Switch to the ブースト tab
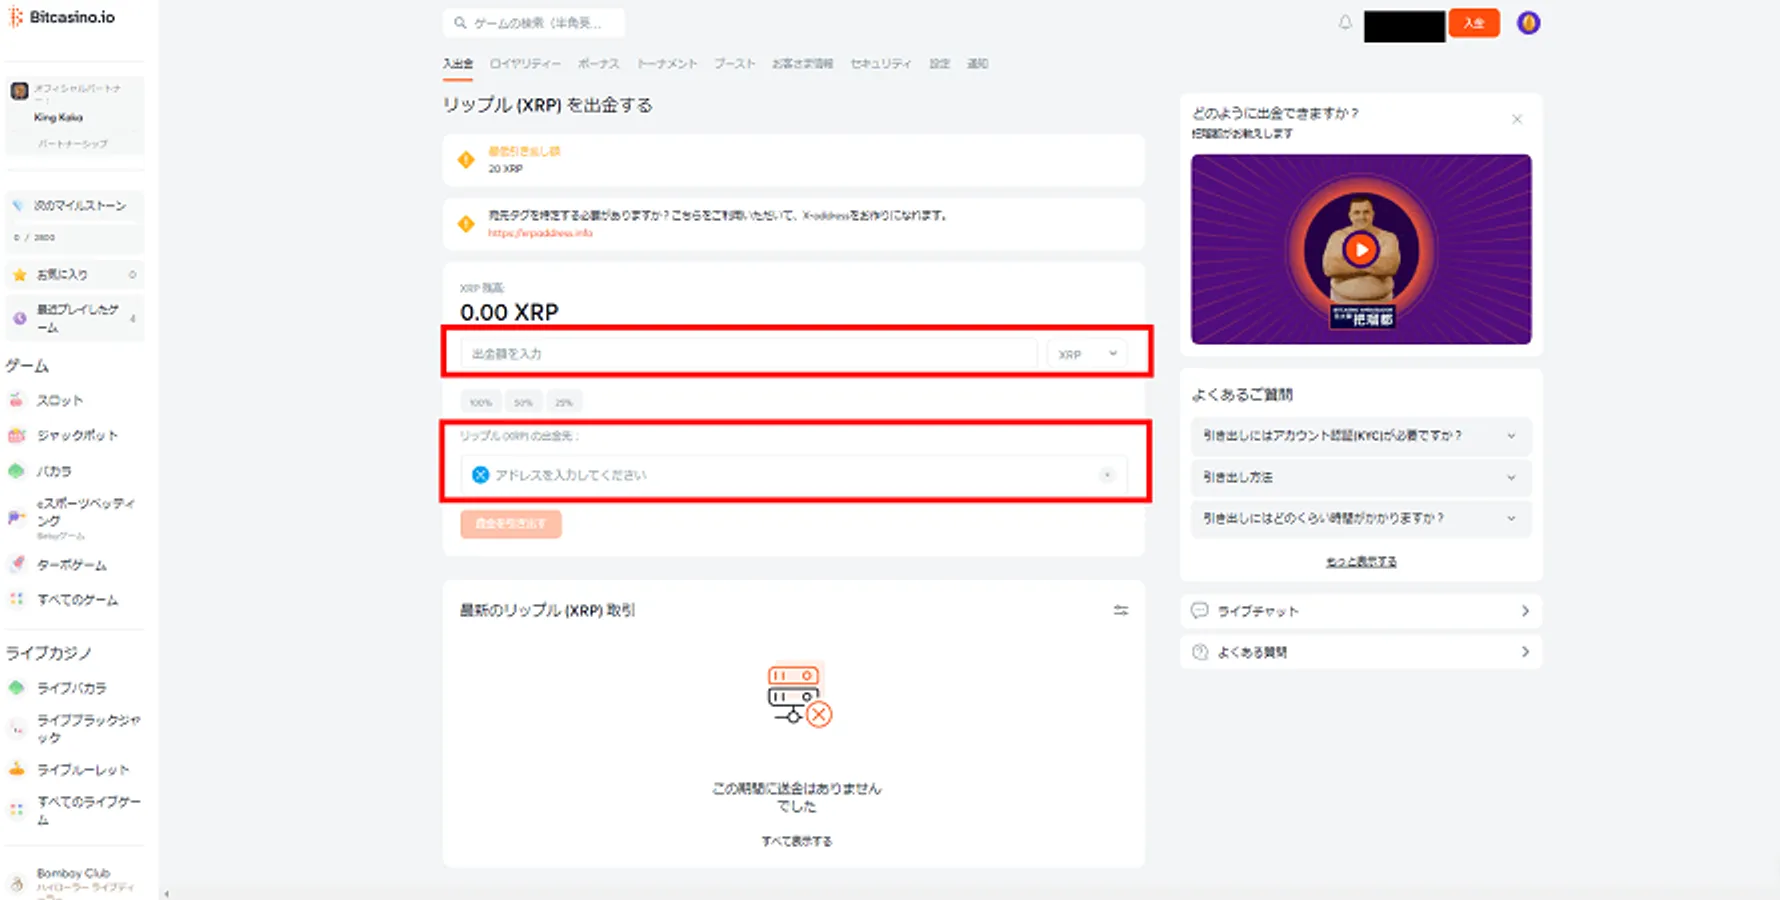 [734, 63]
